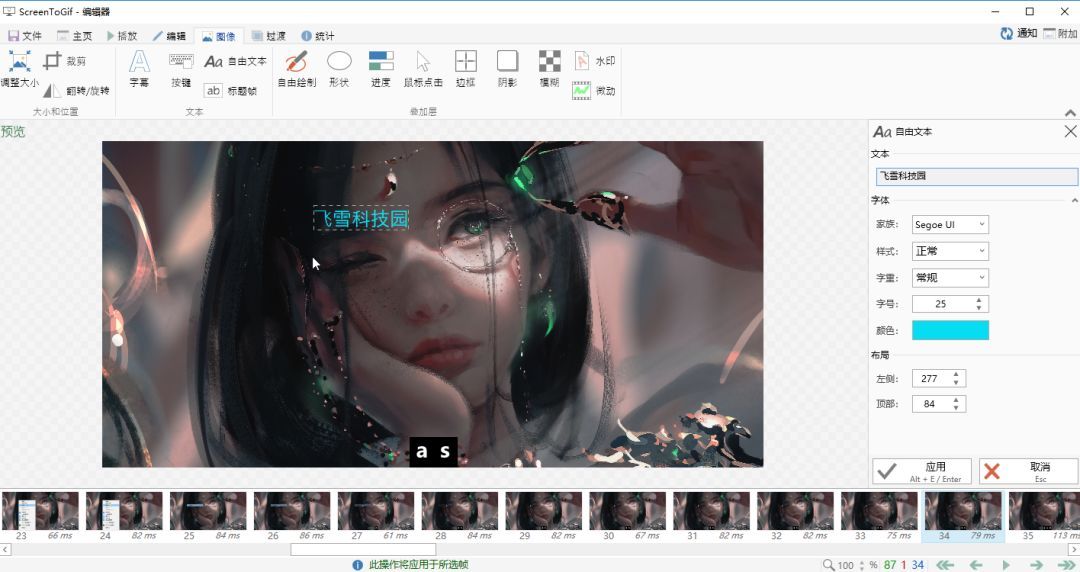1080x572 pixels.
Task: Open the 进度 progress overlay tool
Action: [x=381, y=69]
